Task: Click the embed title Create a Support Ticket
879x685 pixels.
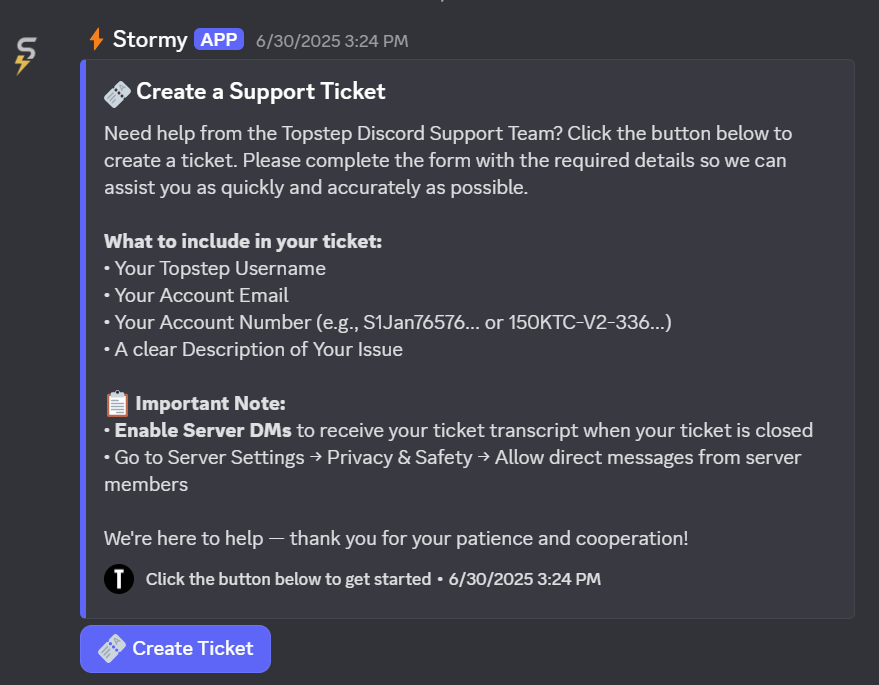Action: coord(259,91)
